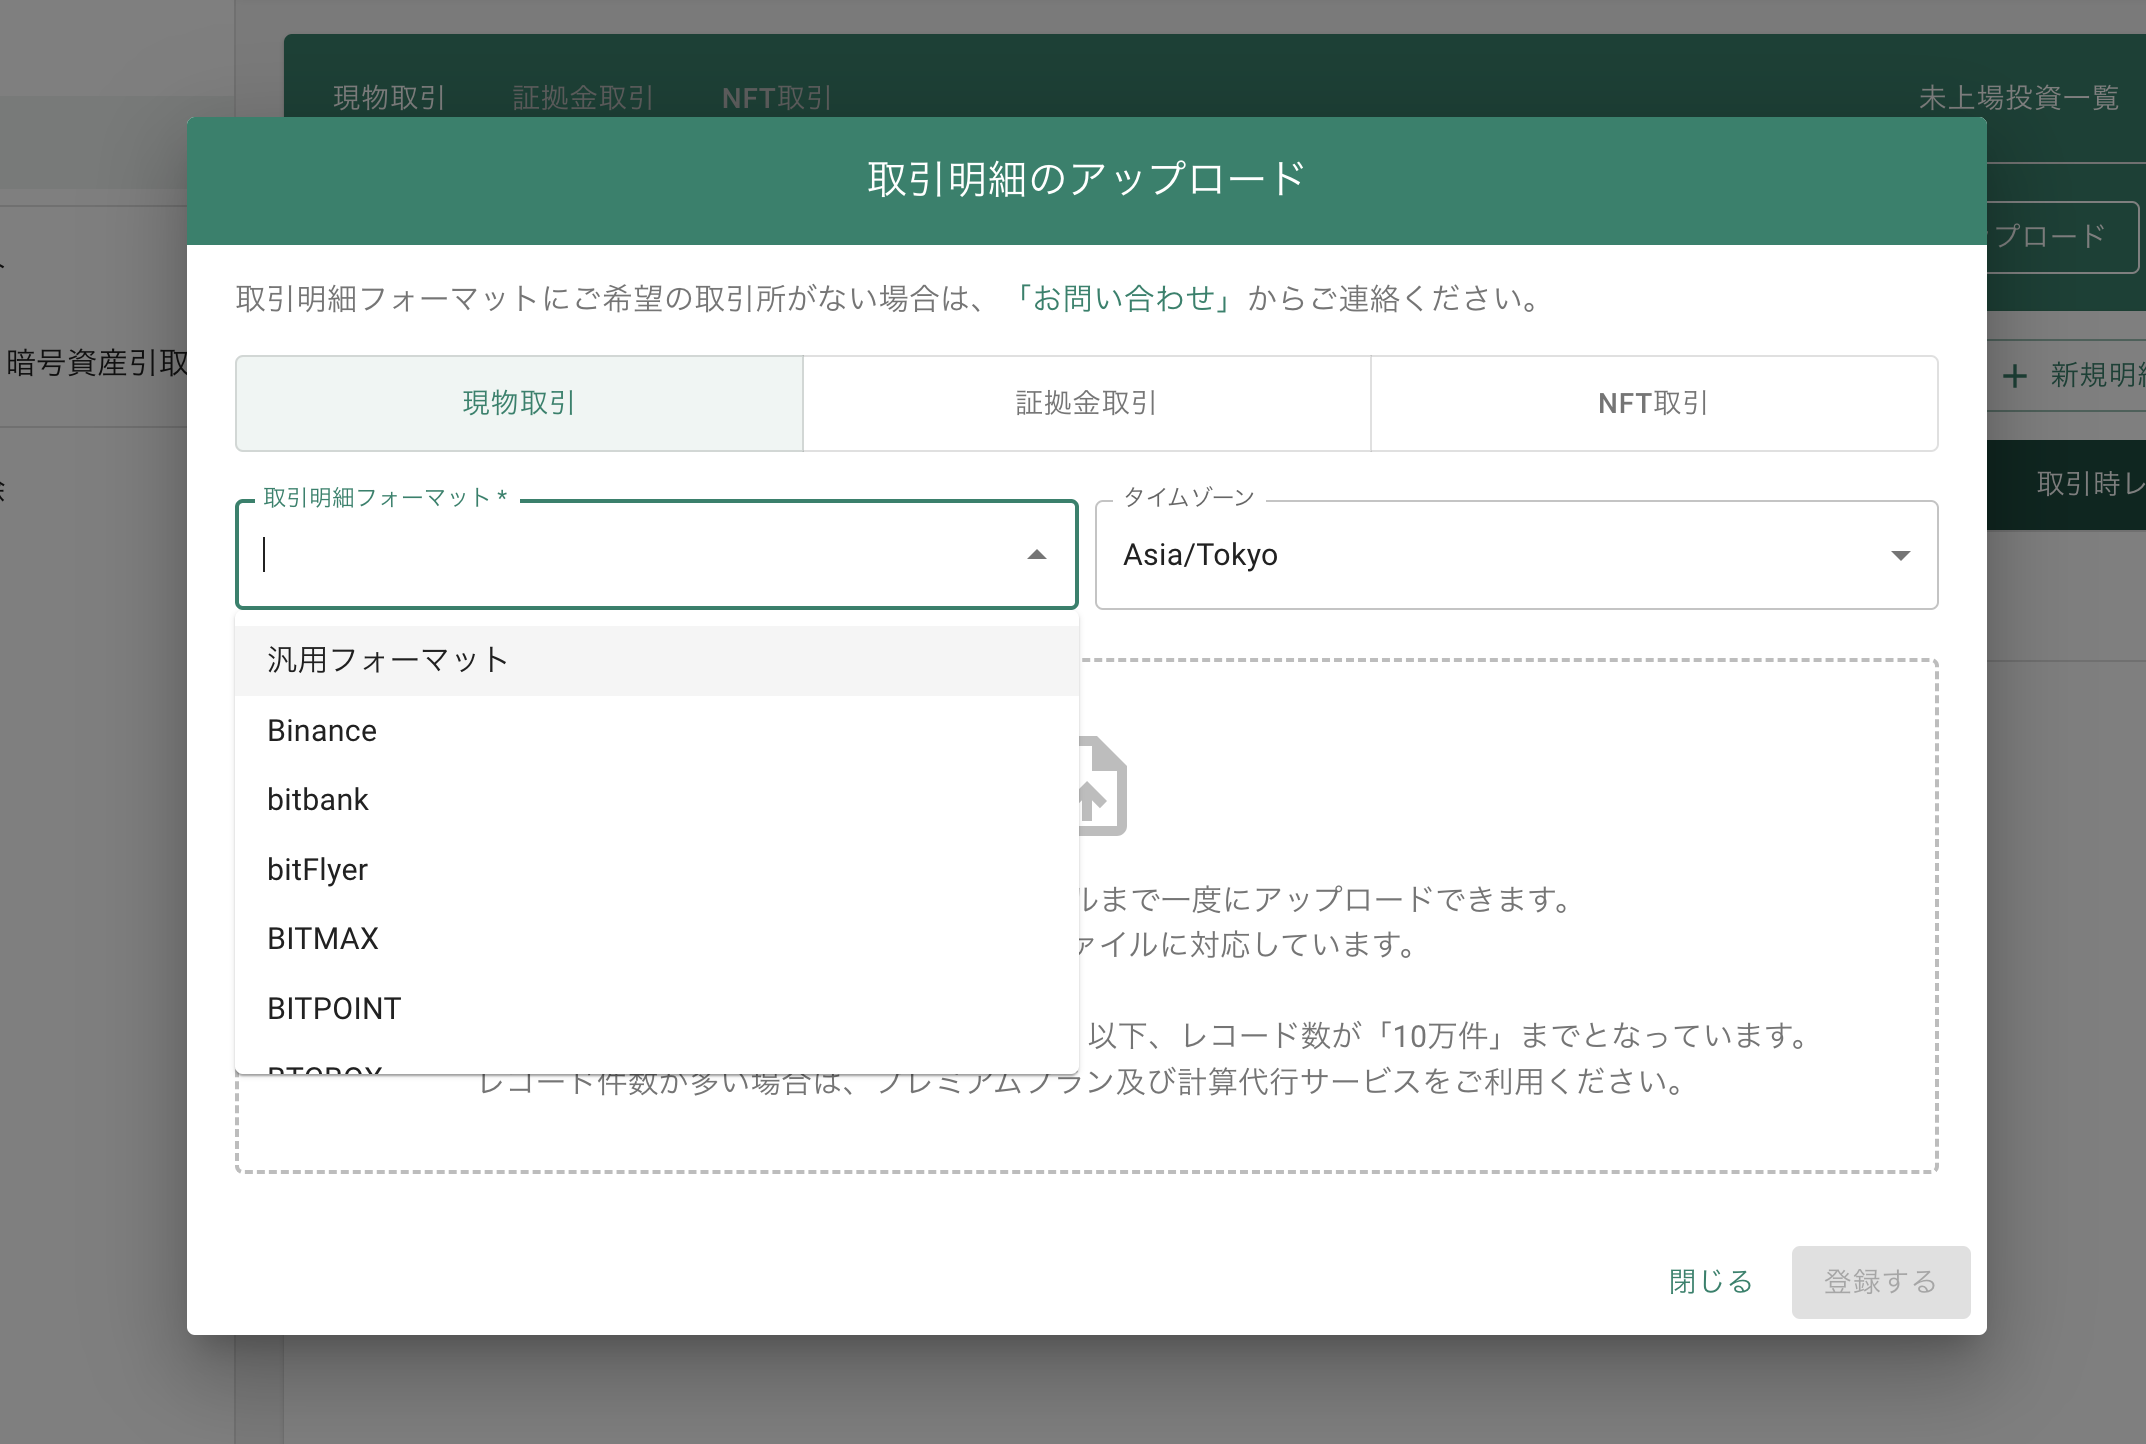Open 未上場投資一覧 in background header
This screenshot has width=2146, height=1444.
[x=2019, y=98]
